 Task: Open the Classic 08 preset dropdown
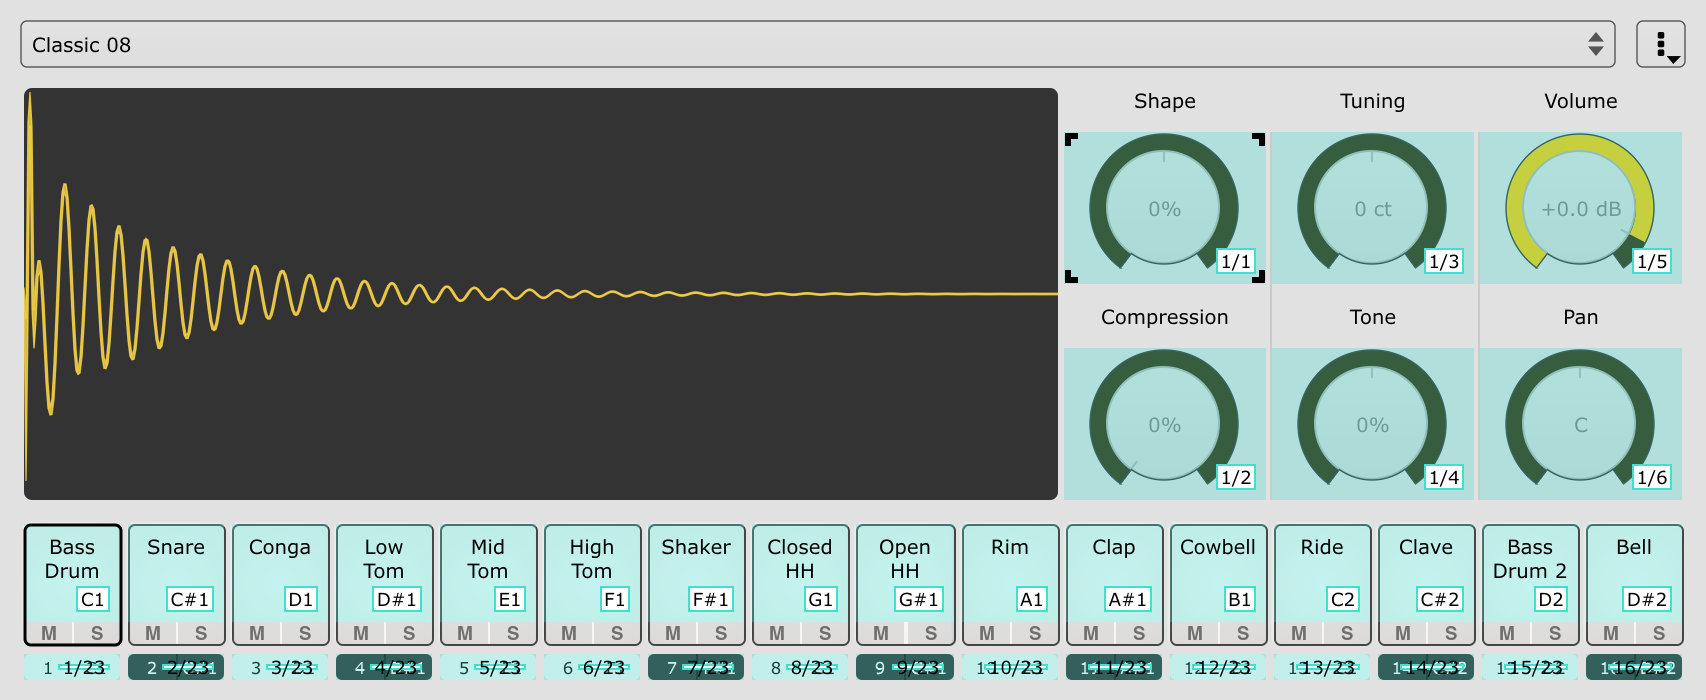click(x=817, y=44)
